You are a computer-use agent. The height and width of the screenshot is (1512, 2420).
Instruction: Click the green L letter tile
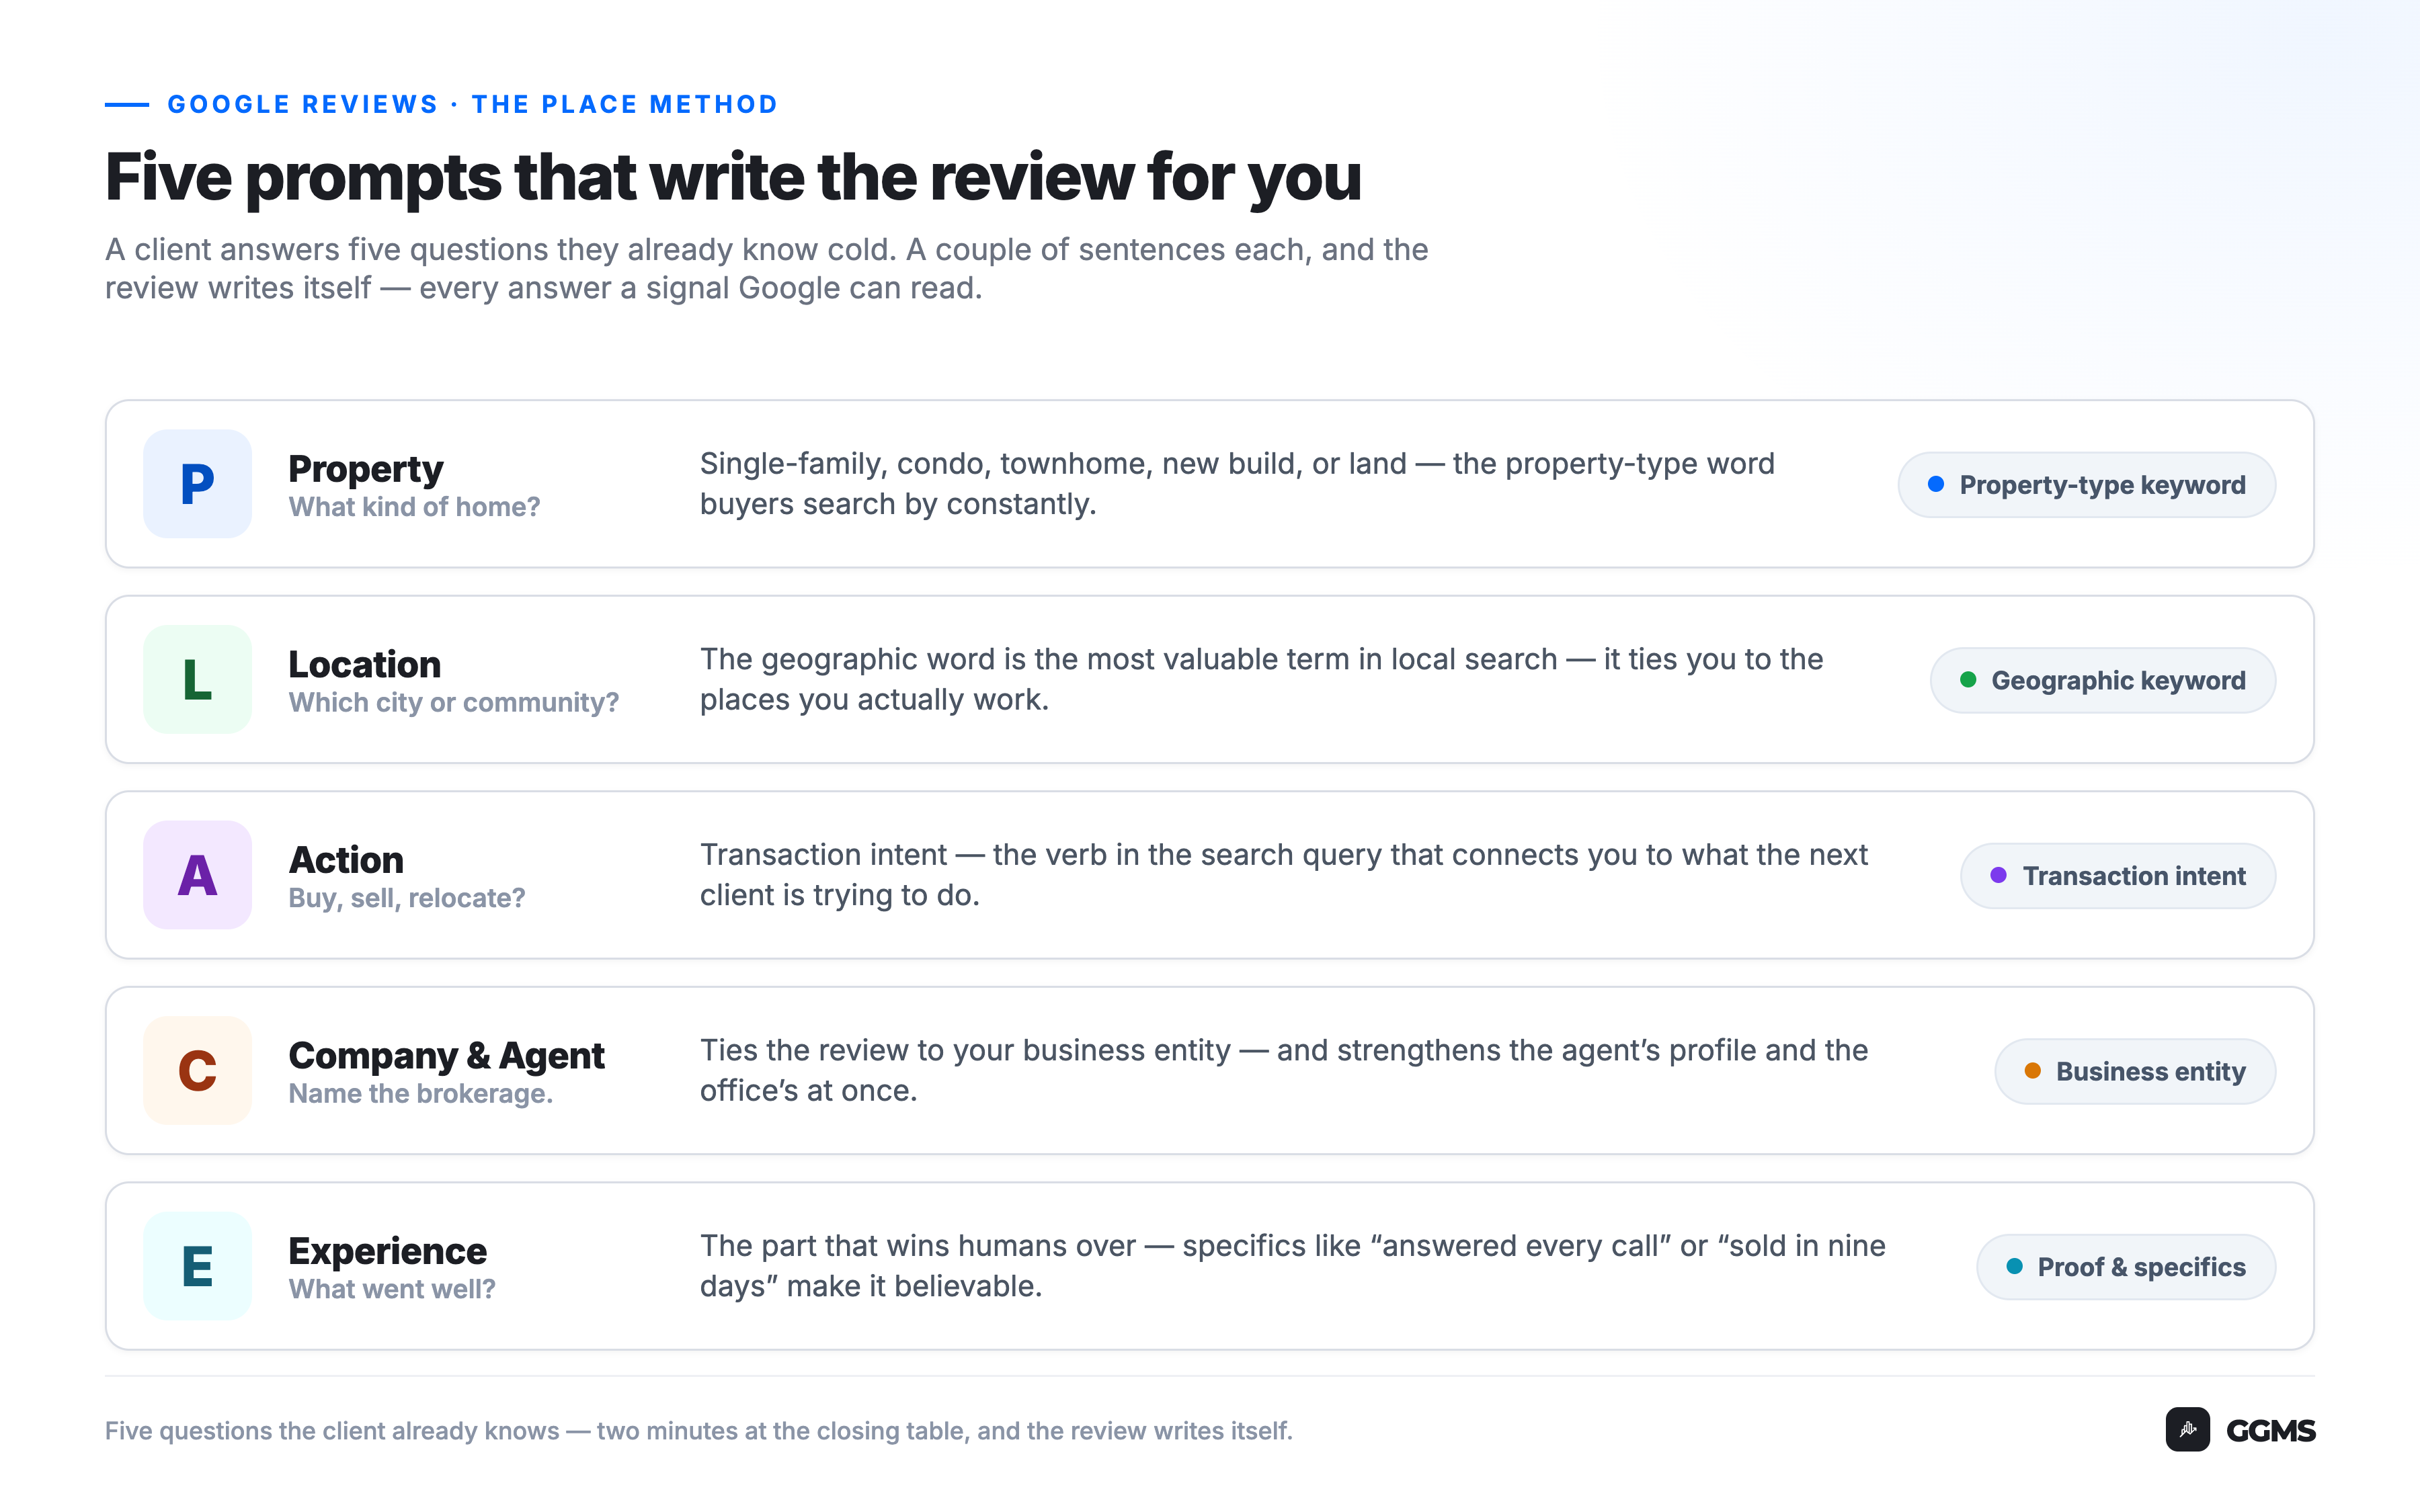tap(197, 680)
